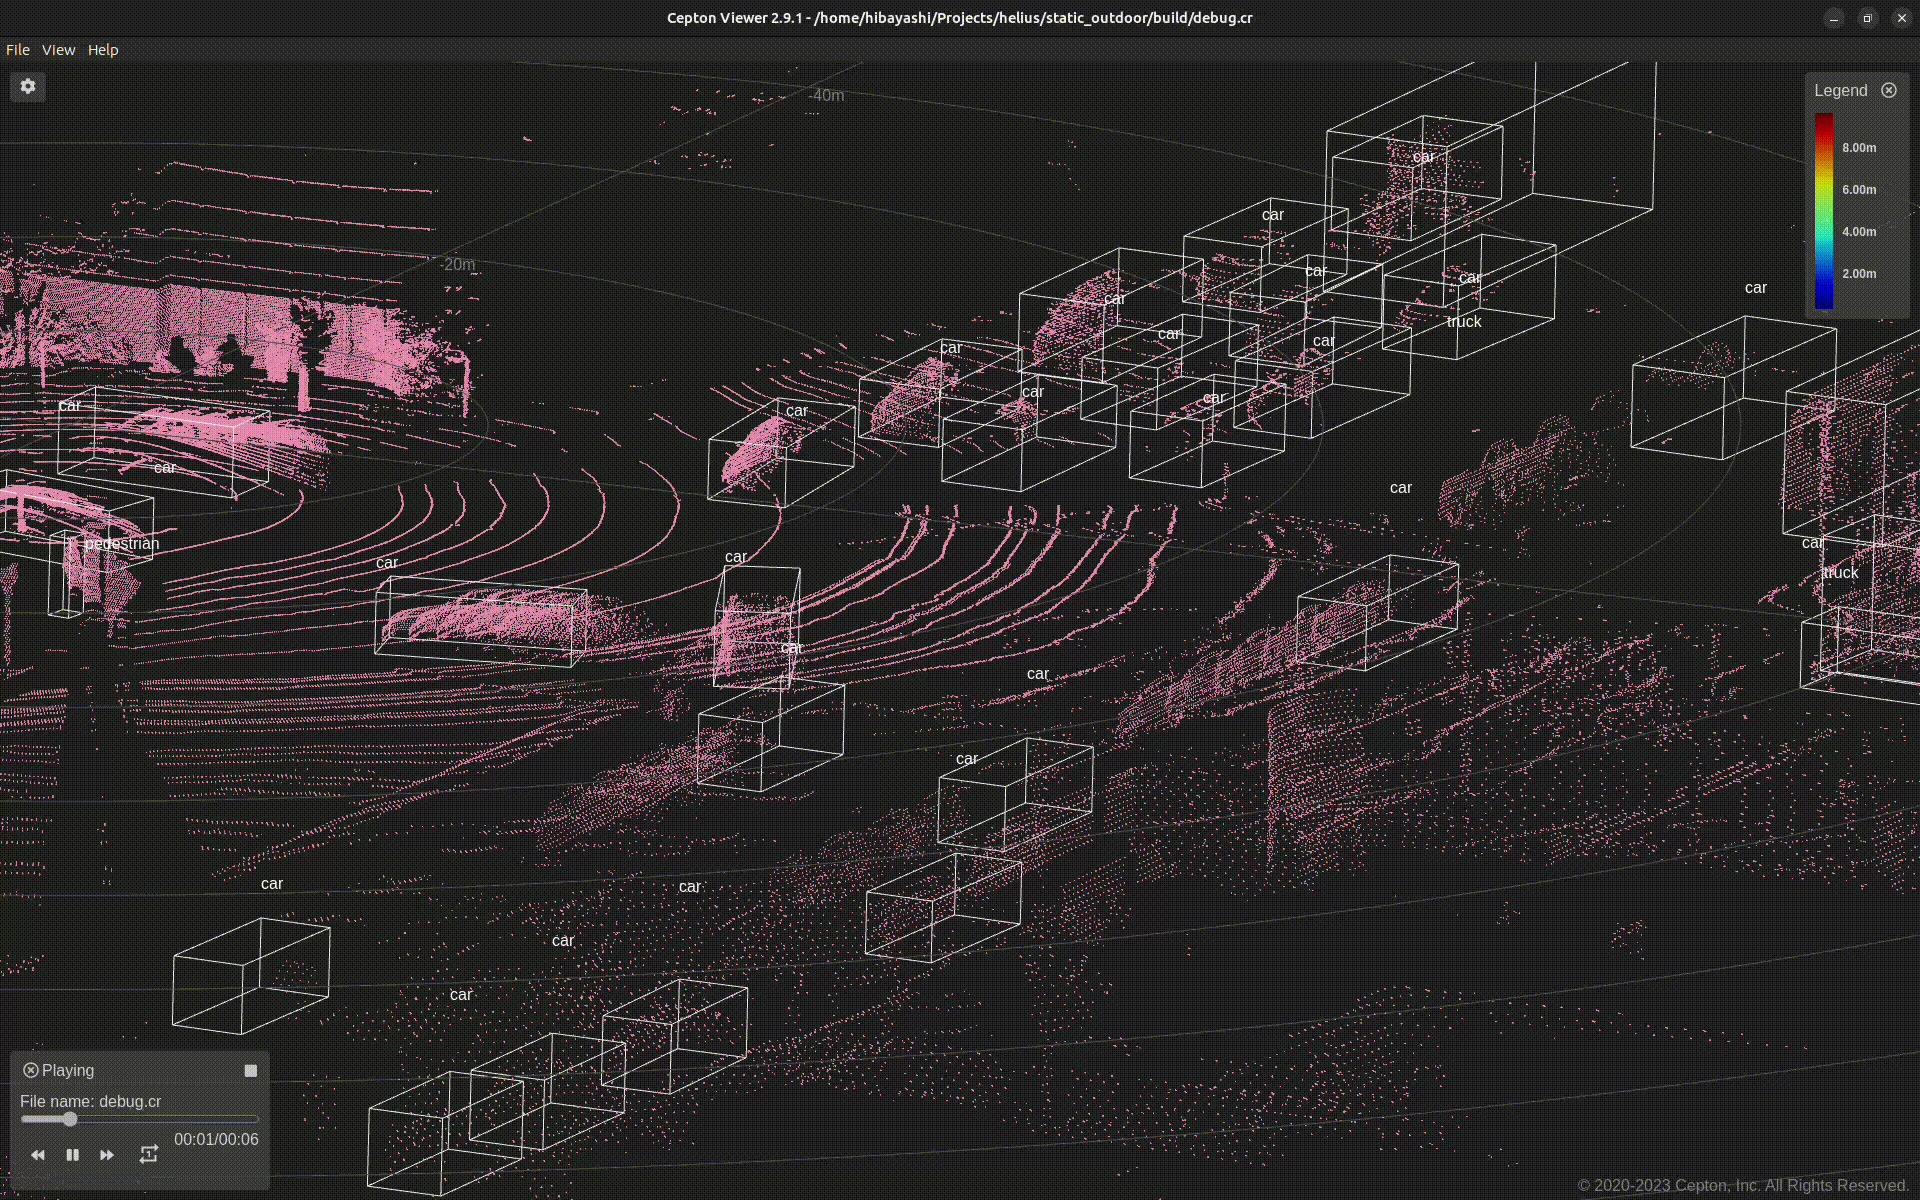Open the File menu
The width and height of the screenshot is (1920, 1200).
pyautogui.click(x=18, y=50)
